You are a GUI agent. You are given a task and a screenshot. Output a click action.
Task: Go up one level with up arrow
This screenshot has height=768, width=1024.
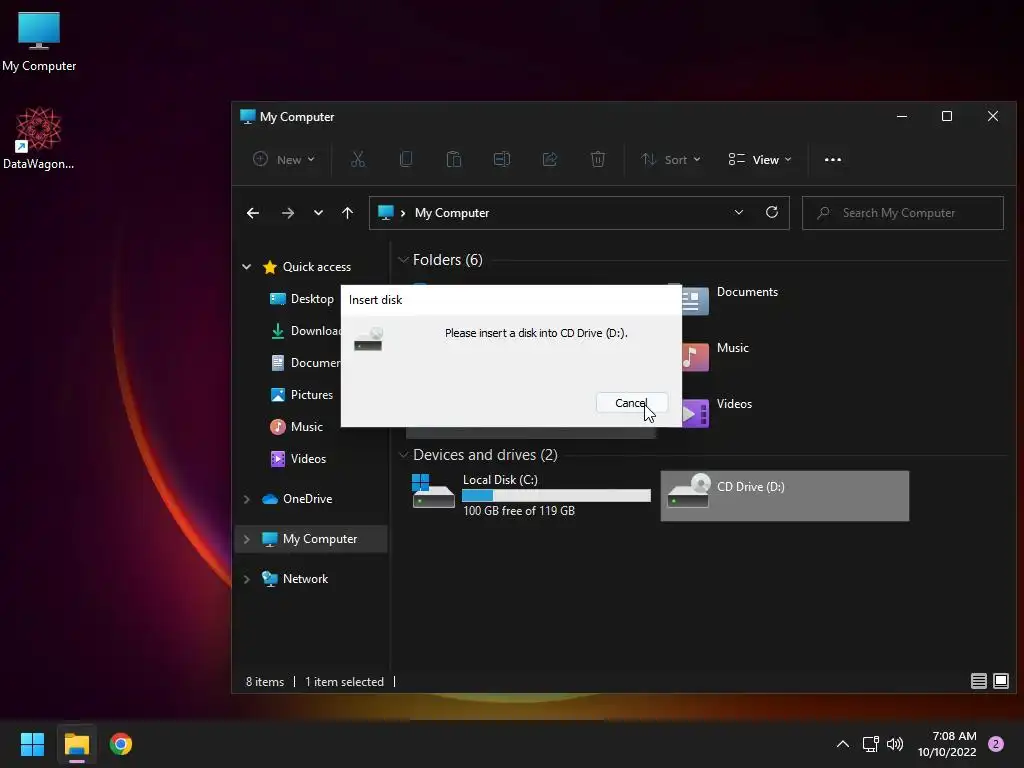coord(347,213)
